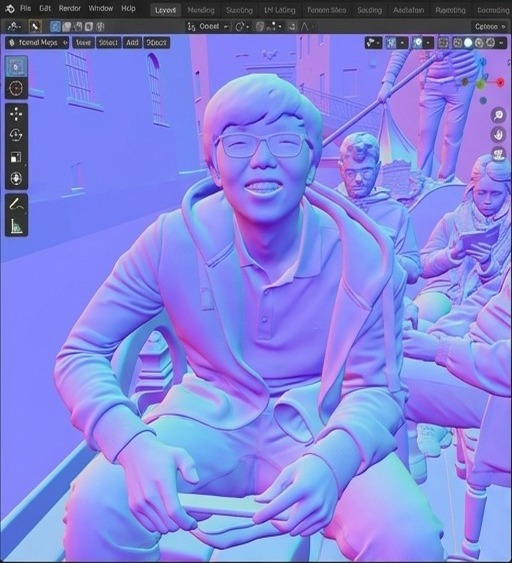Switch to material preview shading
Screen dimensions: 512x563
[479, 43]
